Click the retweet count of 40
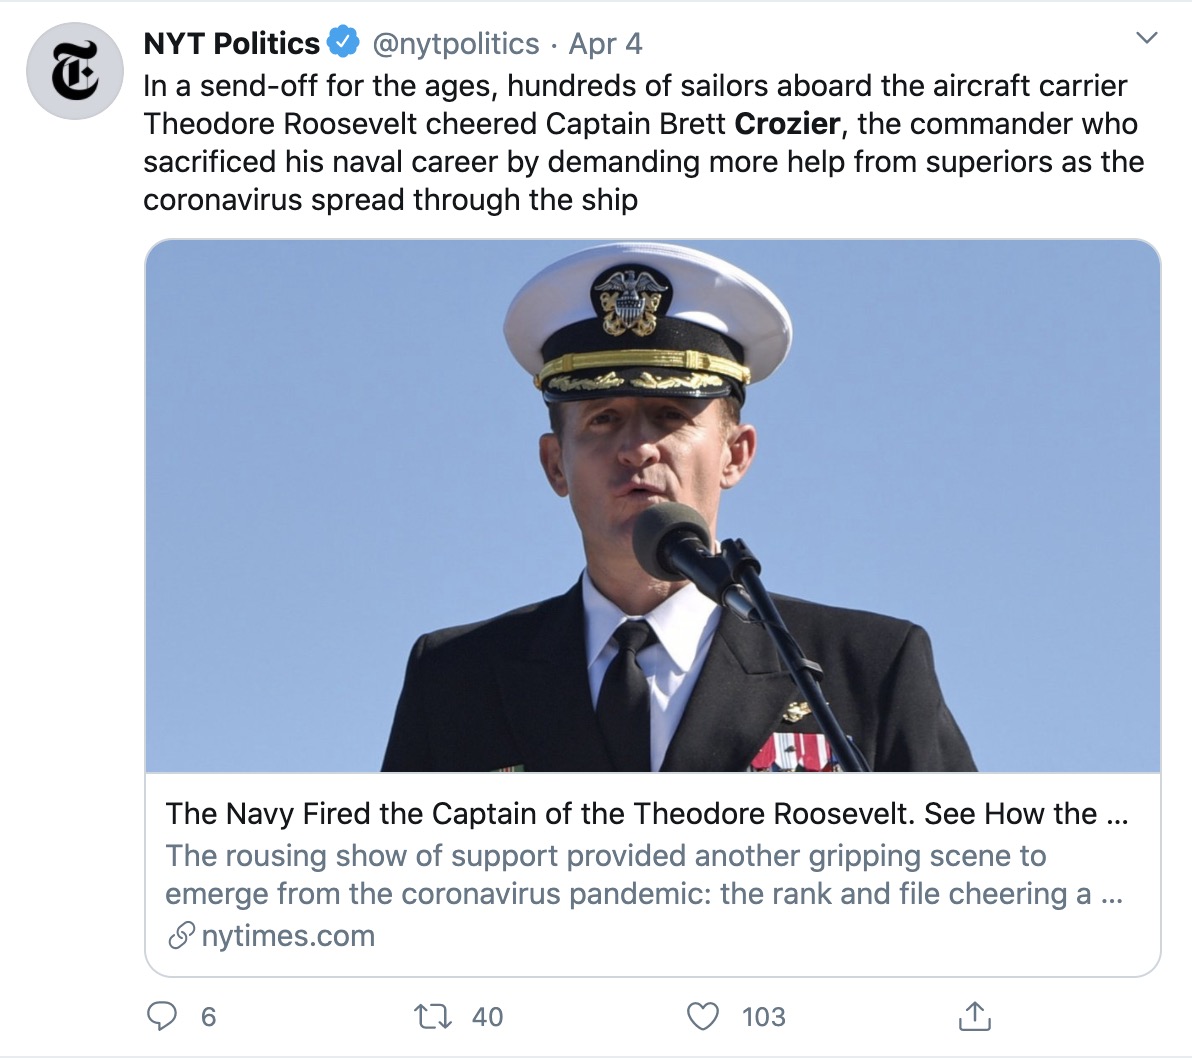This screenshot has height=1060, width=1192. (x=487, y=1017)
